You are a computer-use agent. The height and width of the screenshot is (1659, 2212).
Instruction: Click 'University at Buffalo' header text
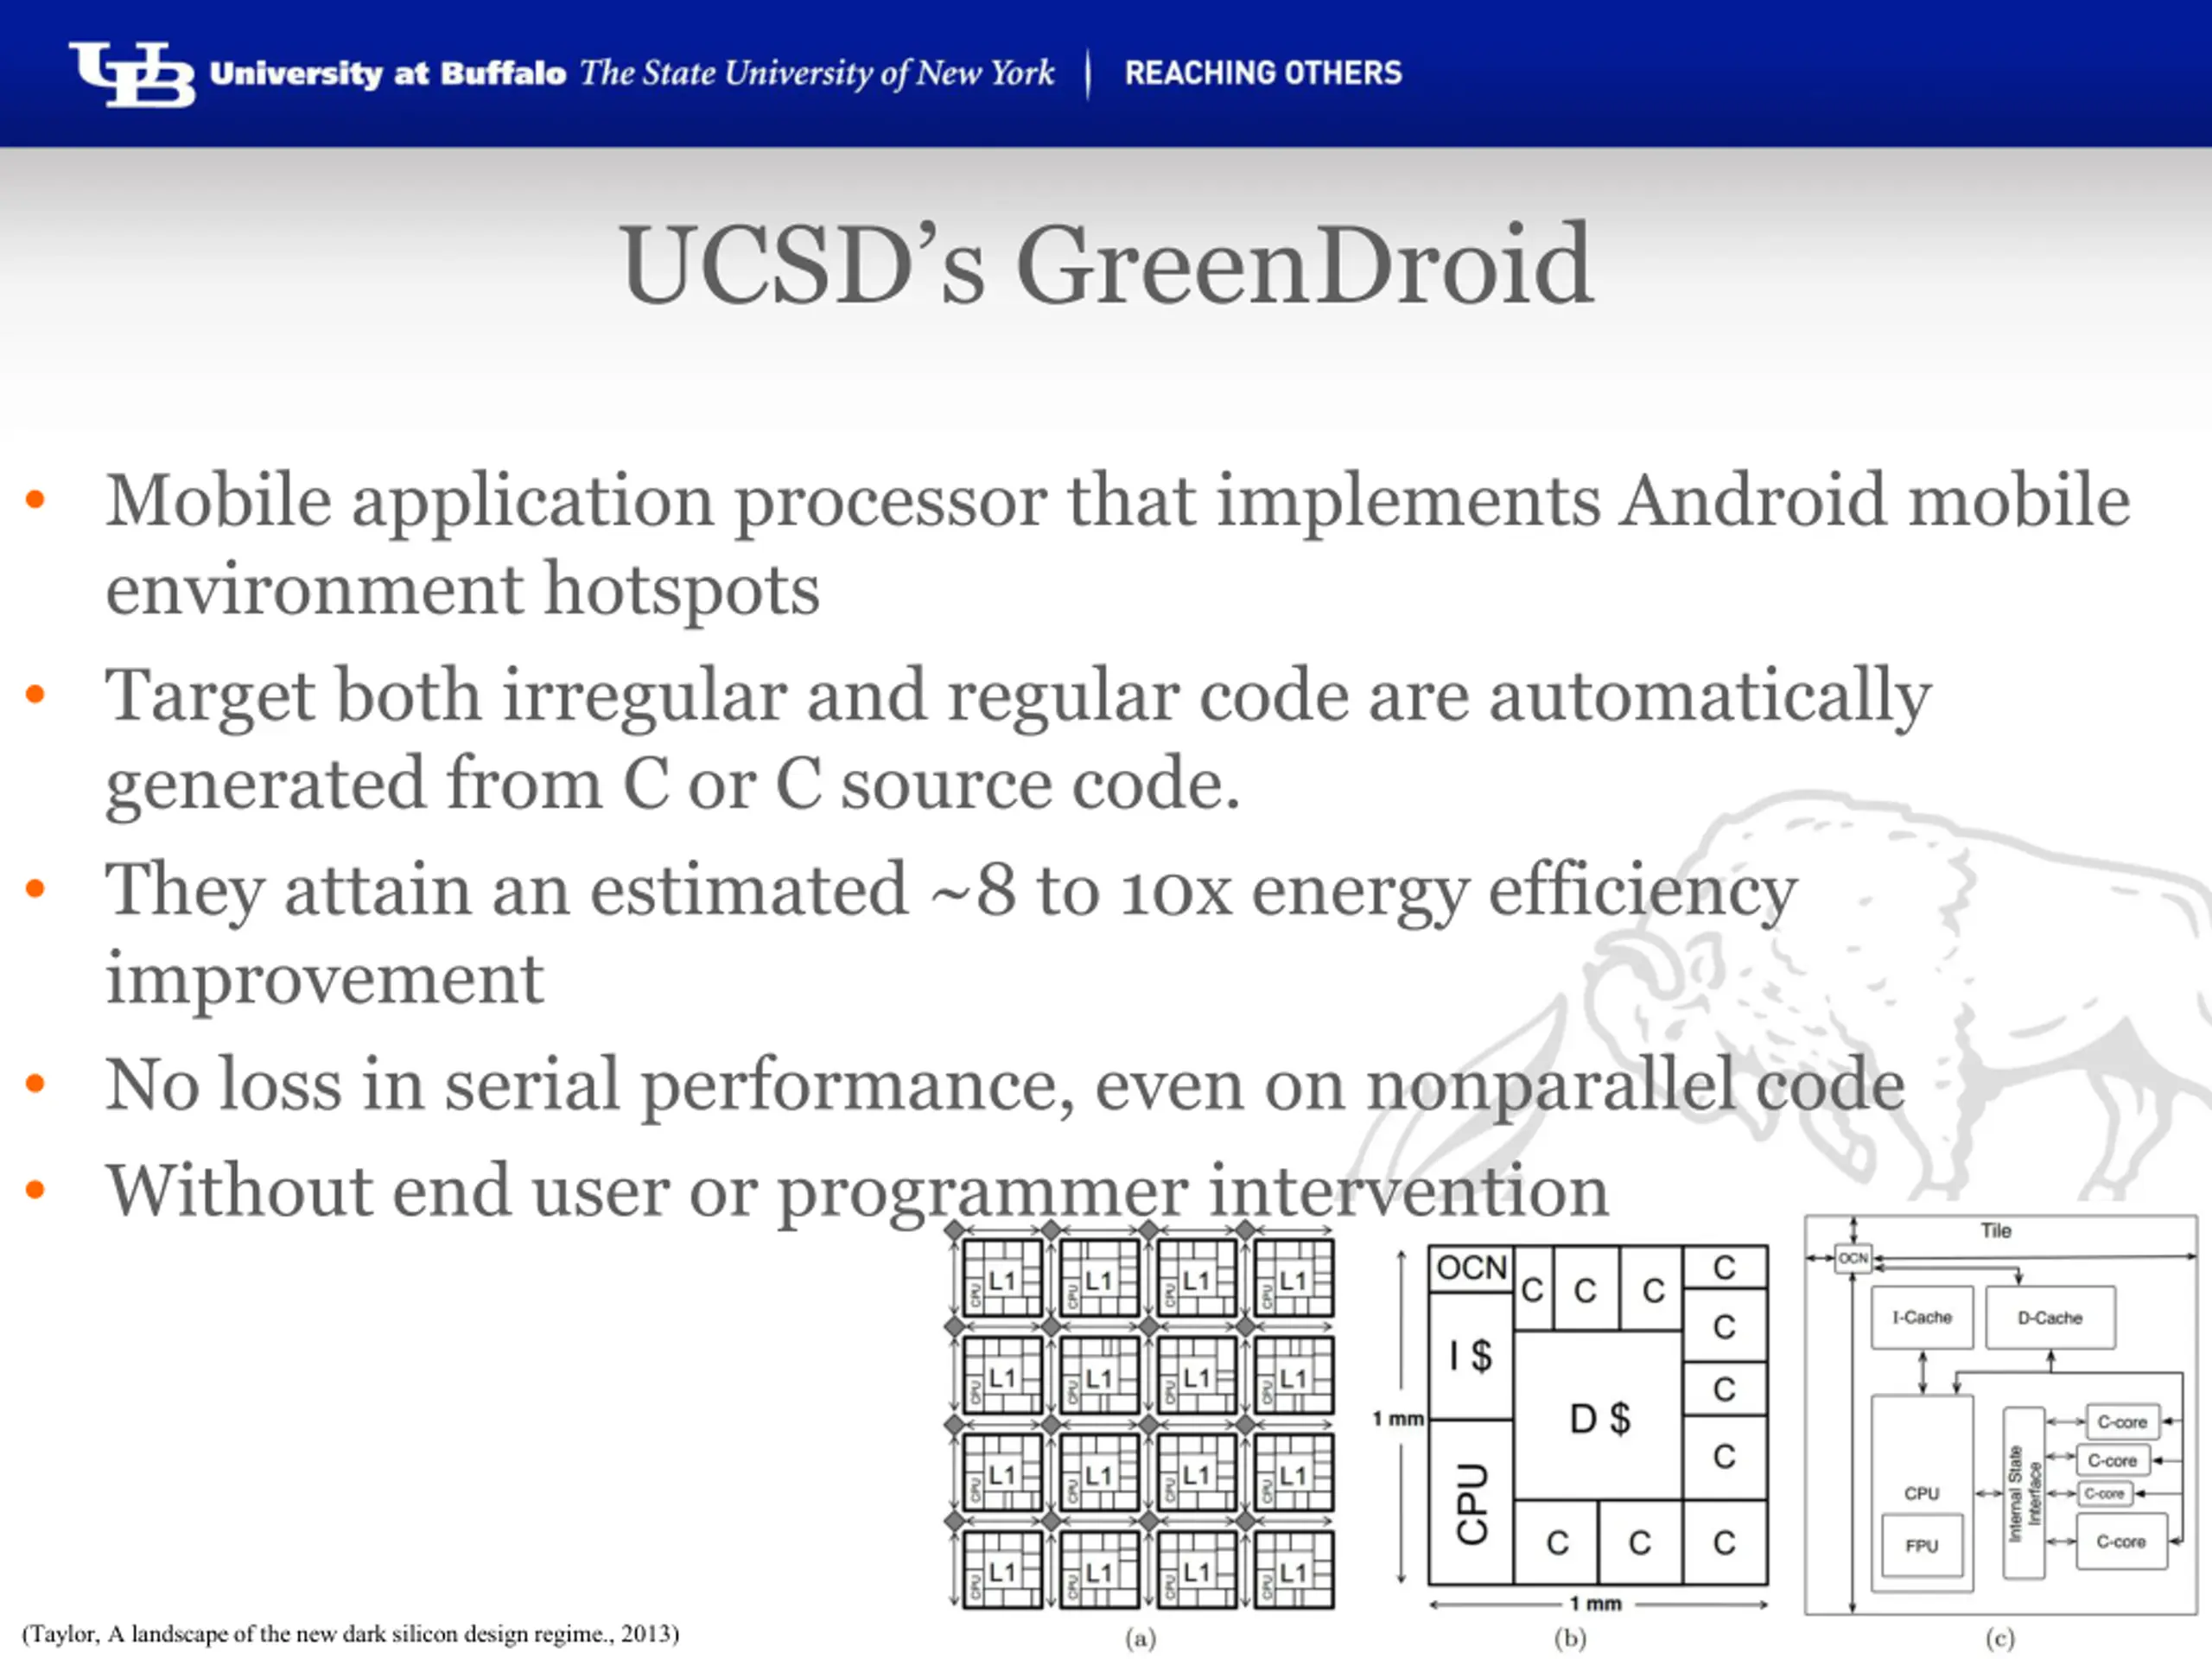pyautogui.click(x=388, y=73)
